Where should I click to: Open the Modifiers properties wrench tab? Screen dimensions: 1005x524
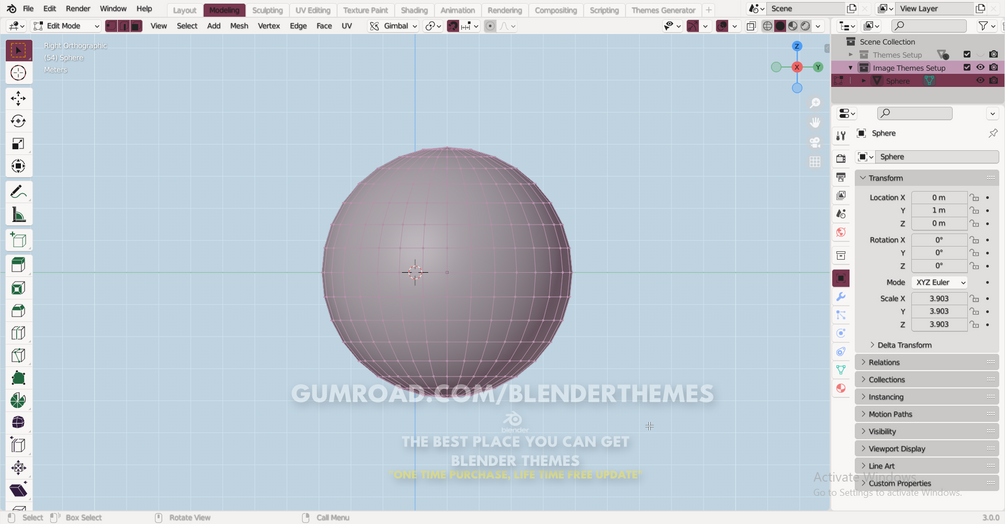pyautogui.click(x=841, y=297)
